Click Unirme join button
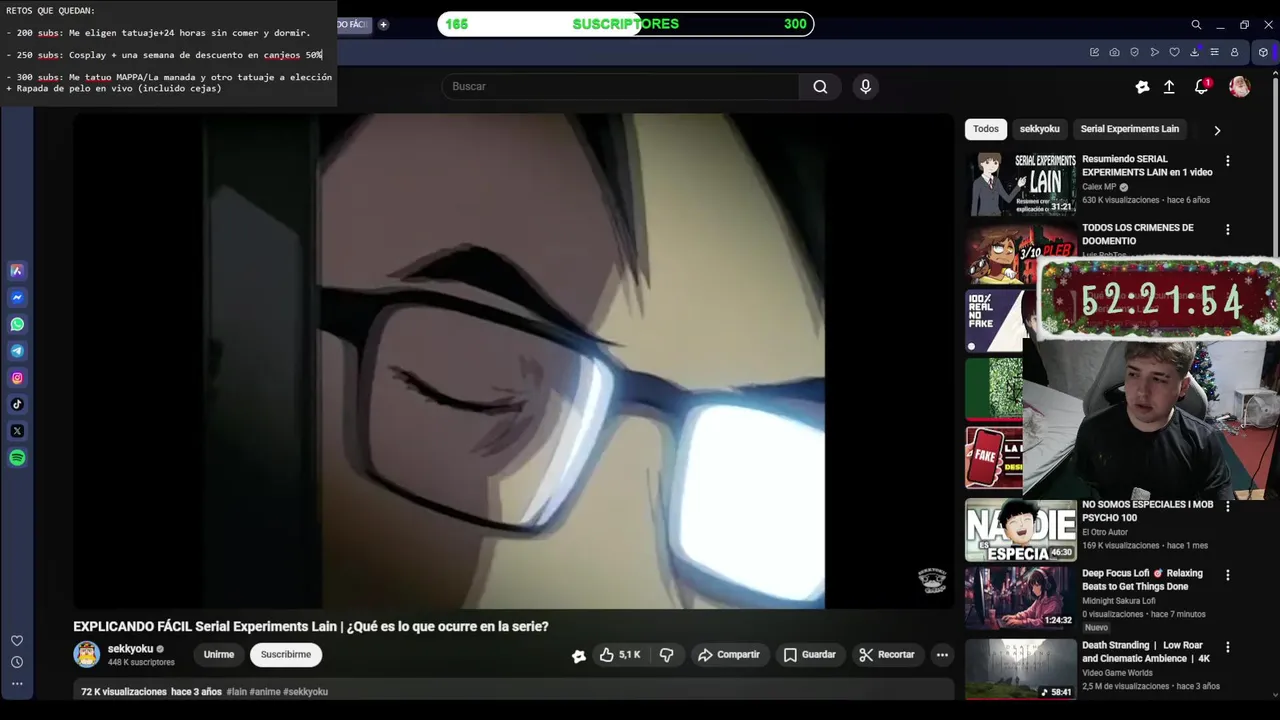 click(x=219, y=655)
